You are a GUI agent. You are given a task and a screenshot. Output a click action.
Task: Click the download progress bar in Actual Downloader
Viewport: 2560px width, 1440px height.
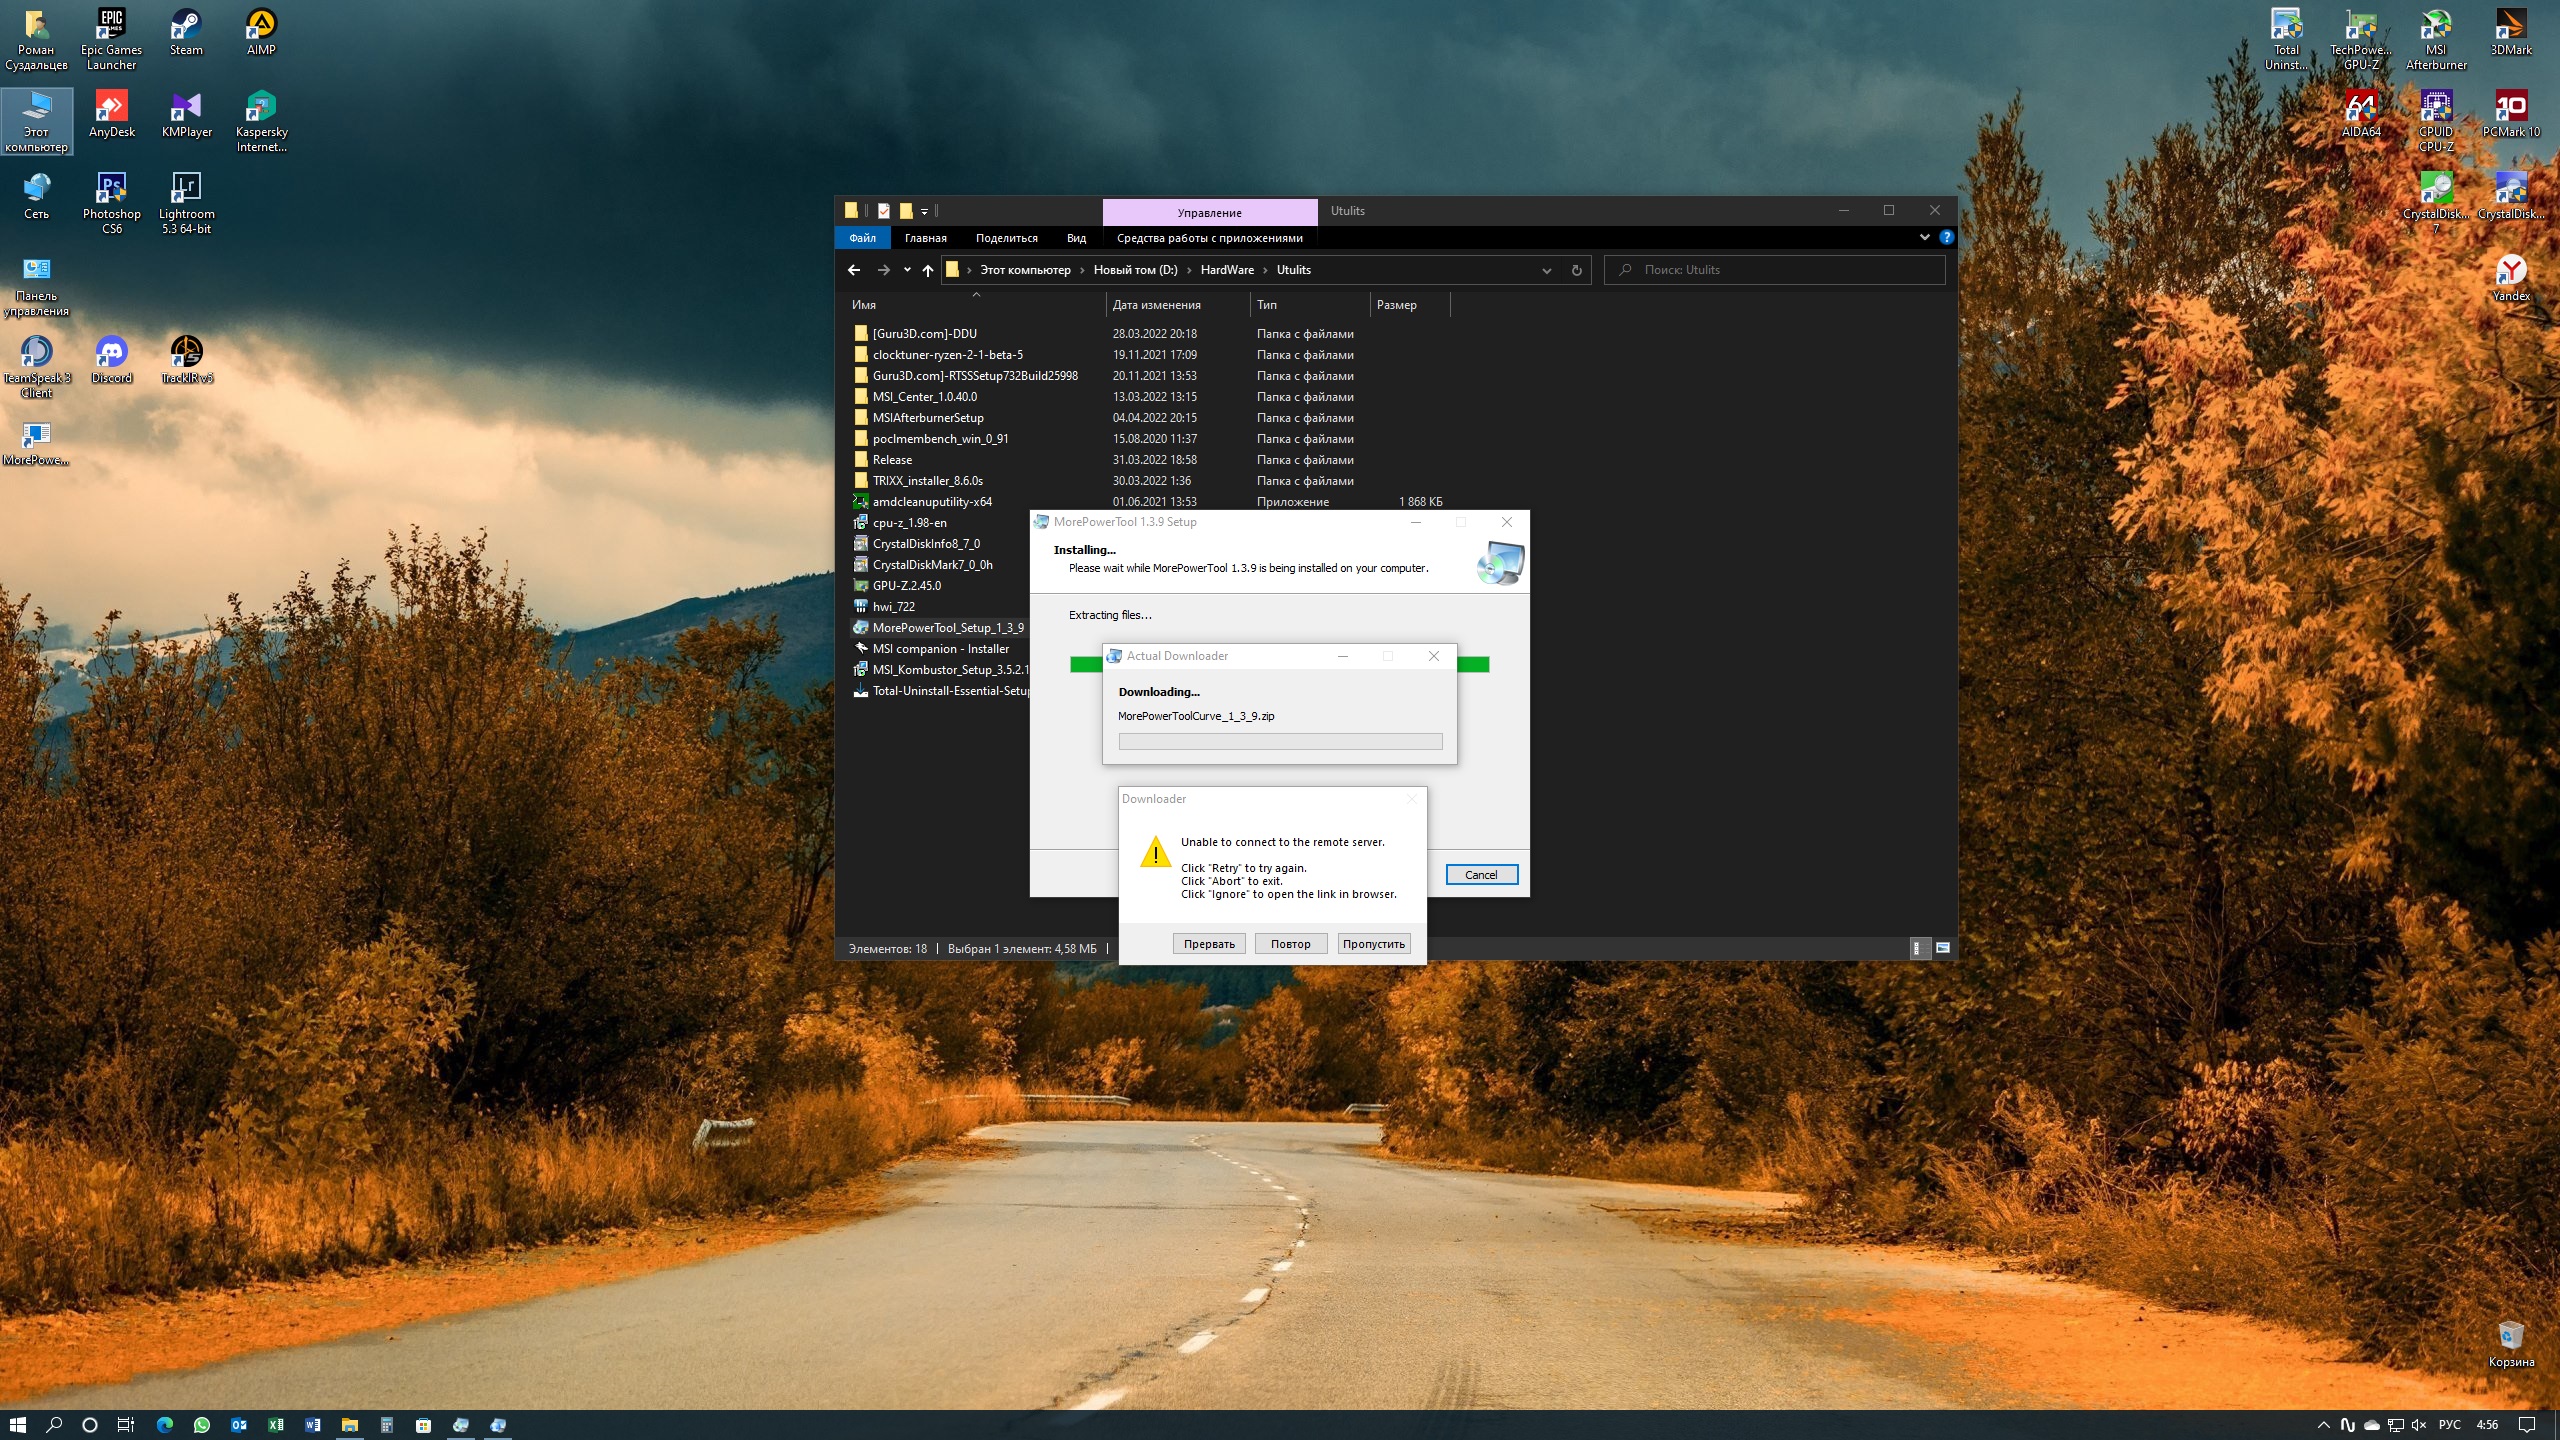1280,741
